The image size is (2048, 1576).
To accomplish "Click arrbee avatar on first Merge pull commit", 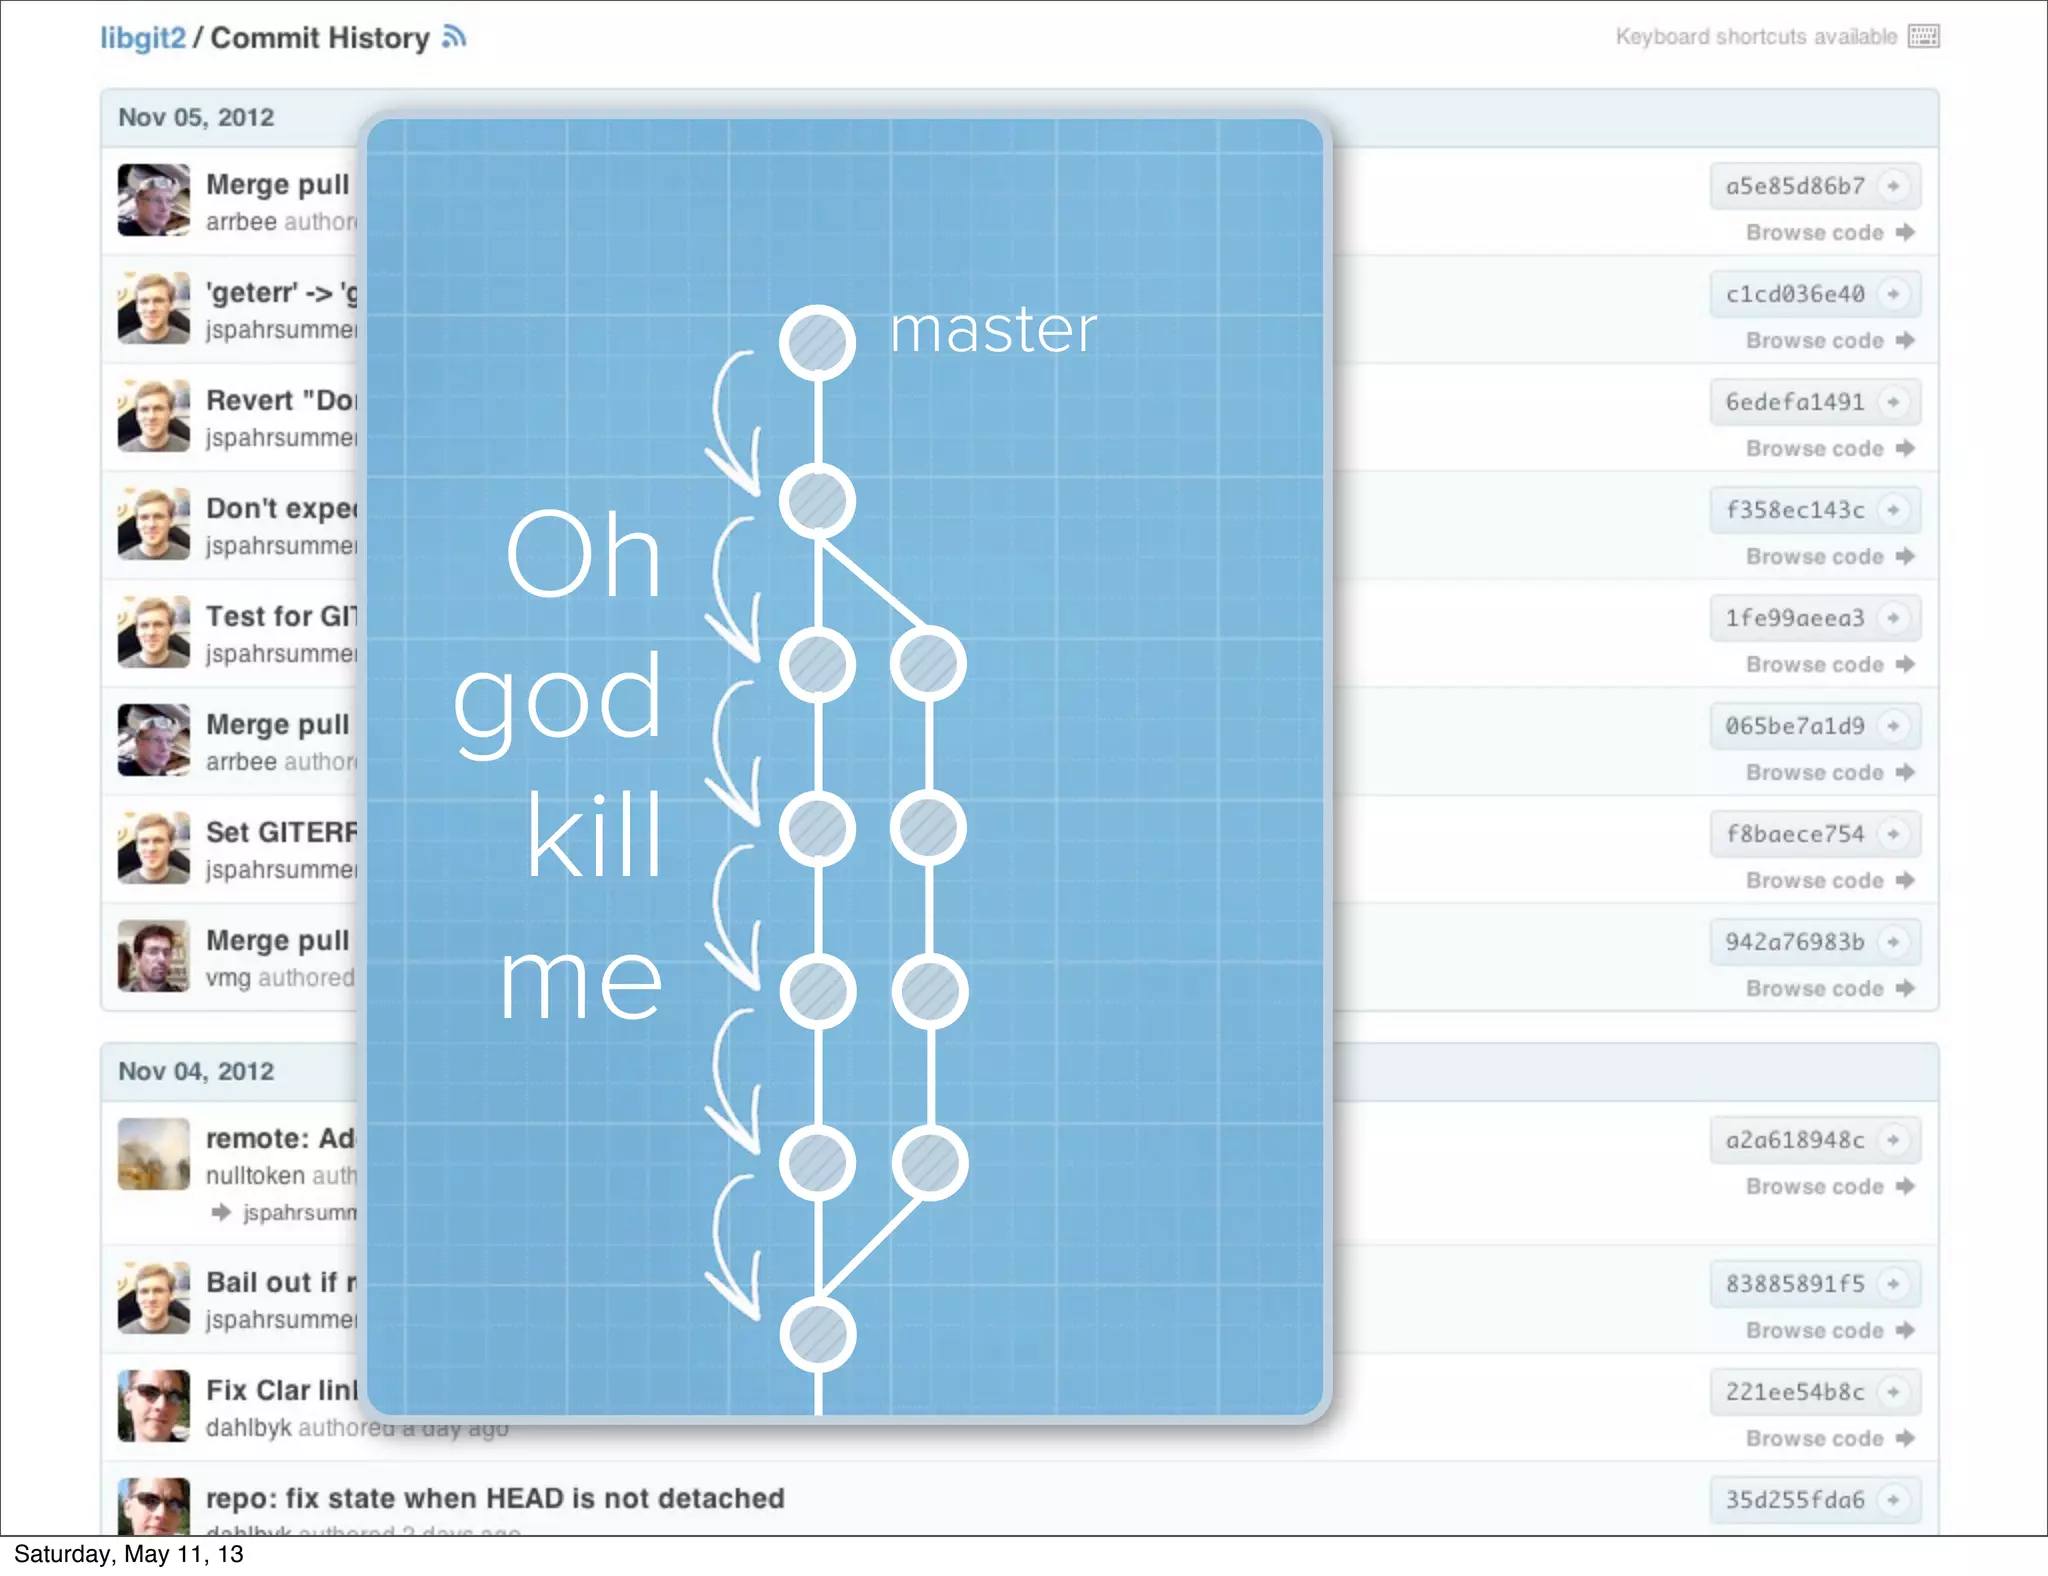I will (x=153, y=200).
